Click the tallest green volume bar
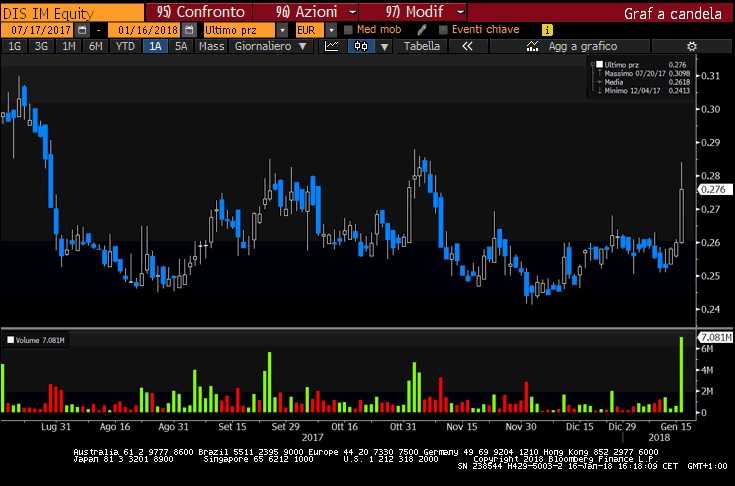Image resolution: width=735 pixels, height=486 pixels. pos(682,374)
